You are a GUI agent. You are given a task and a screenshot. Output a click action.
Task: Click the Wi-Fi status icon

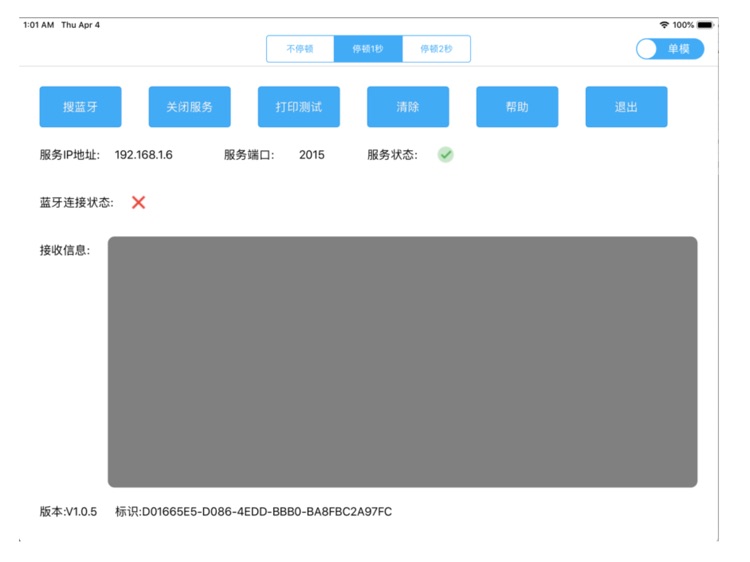(664, 24)
